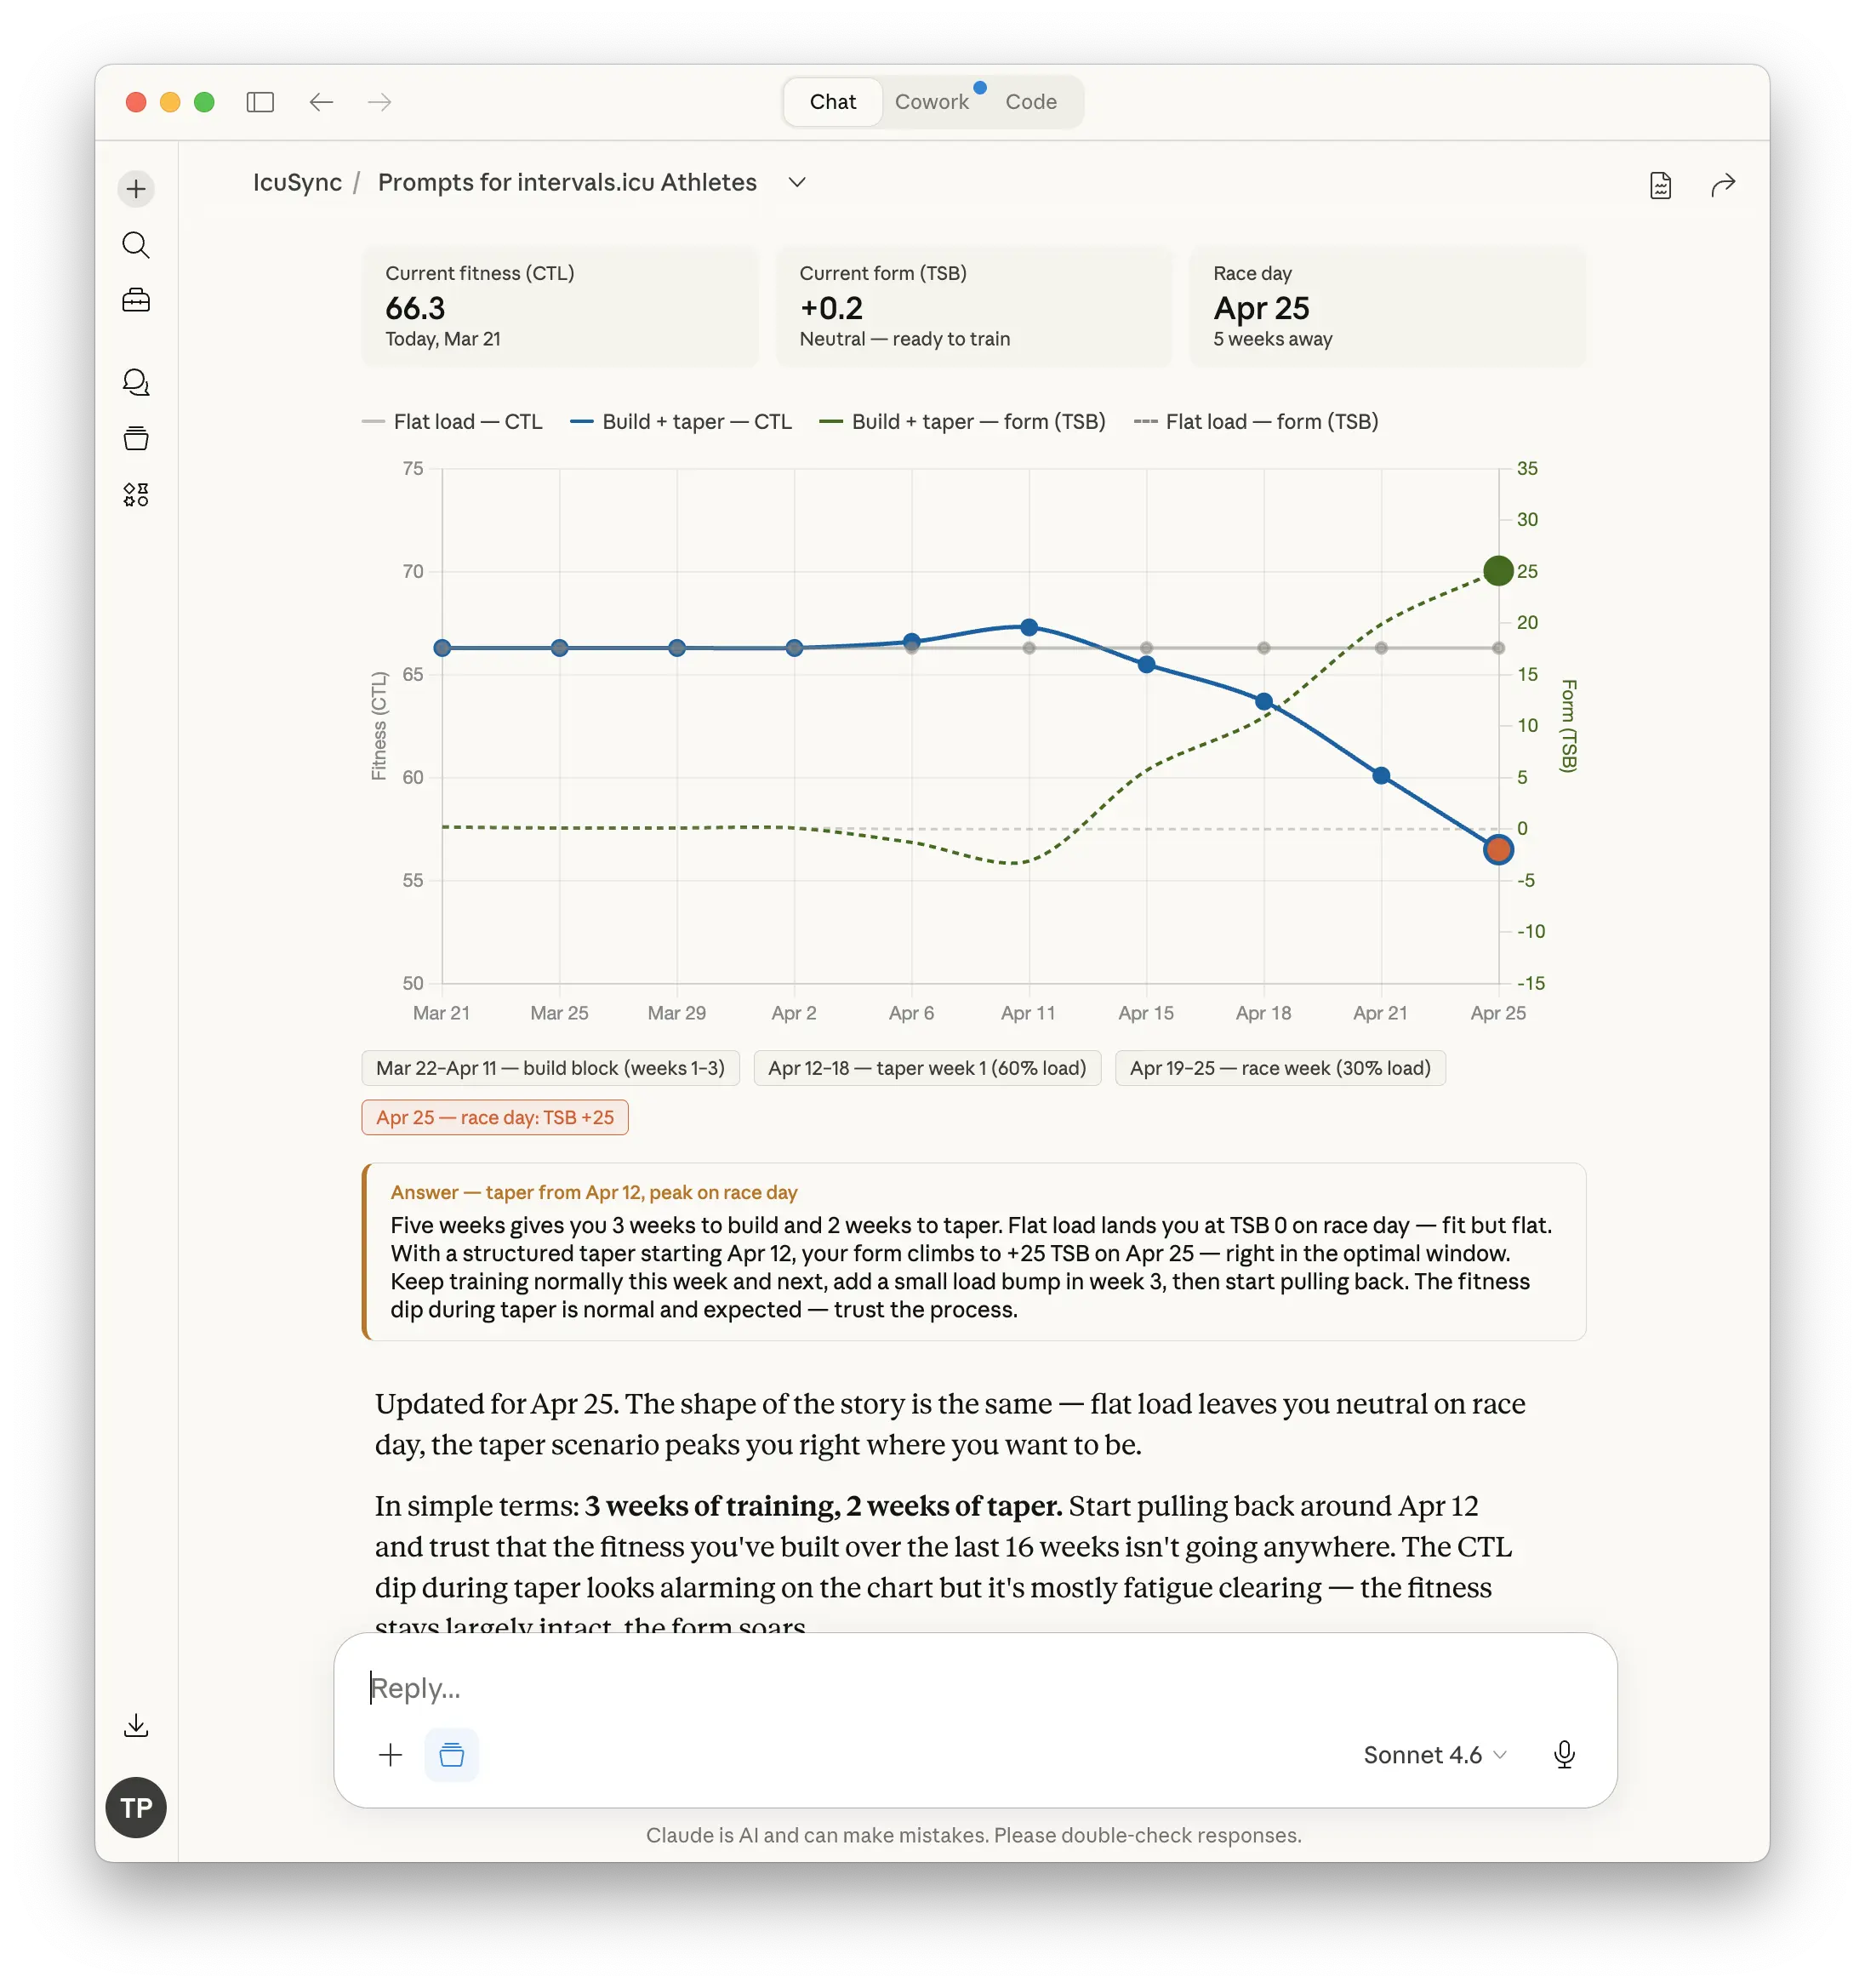Go back with the left arrow

(x=321, y=102)
